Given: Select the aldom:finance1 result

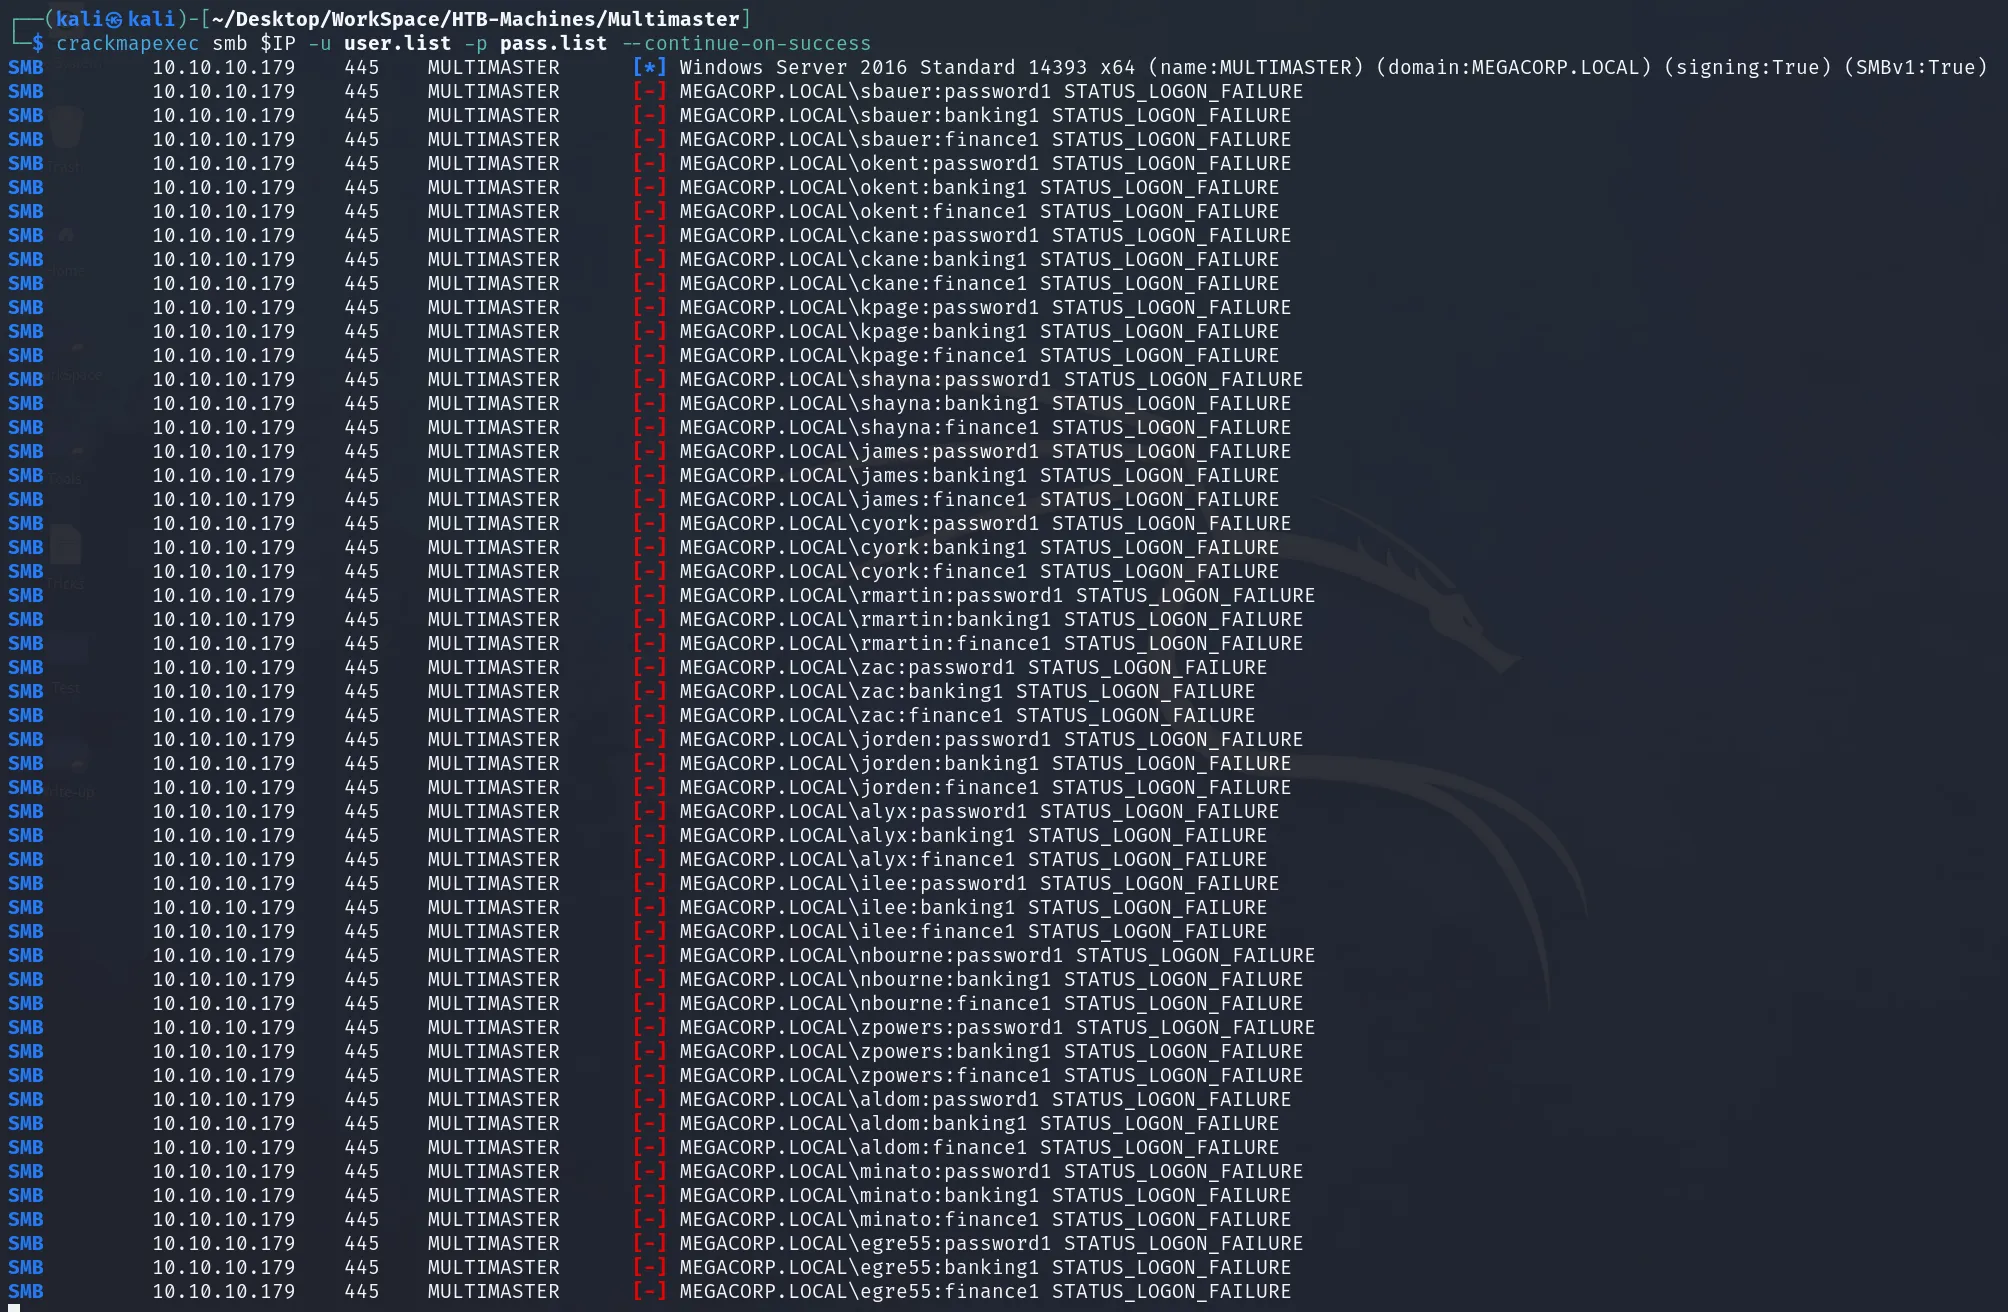Looking at the screenshot, I should click(x=979, y=1147).
